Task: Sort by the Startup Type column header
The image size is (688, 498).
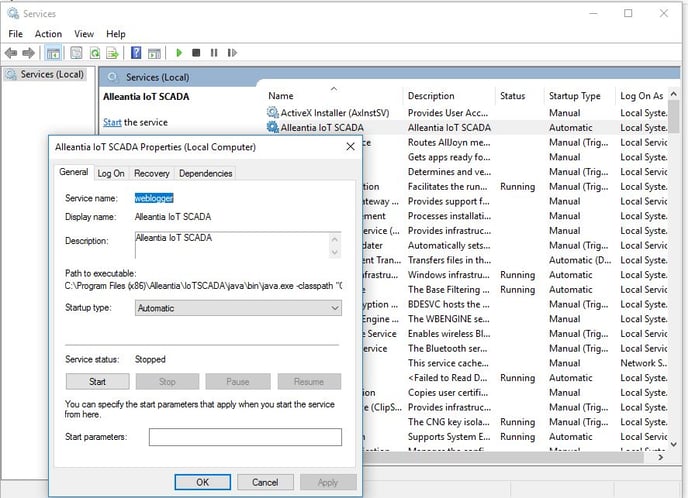Action: [x=574, y=96]
